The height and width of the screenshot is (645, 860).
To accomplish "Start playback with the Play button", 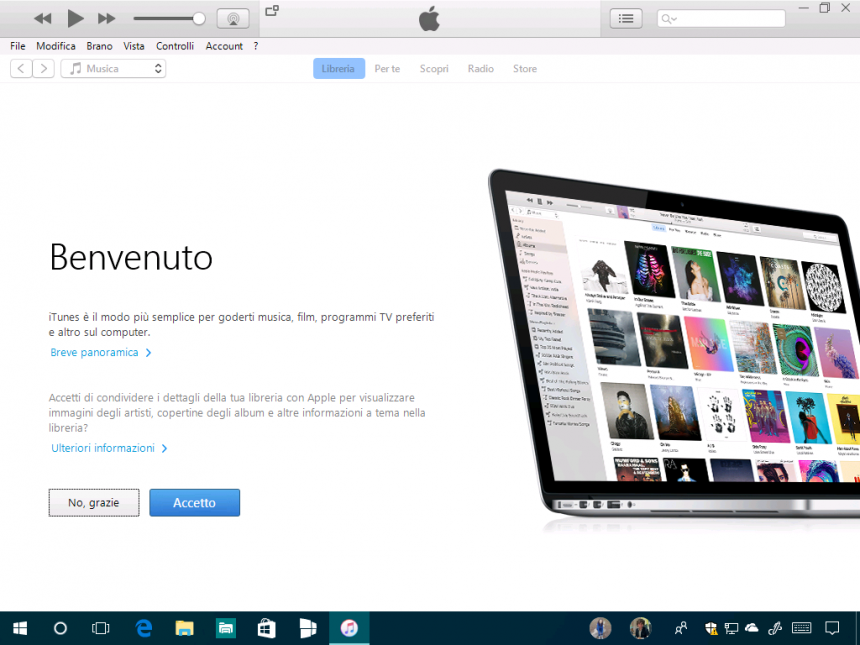I will pos(75,19).
